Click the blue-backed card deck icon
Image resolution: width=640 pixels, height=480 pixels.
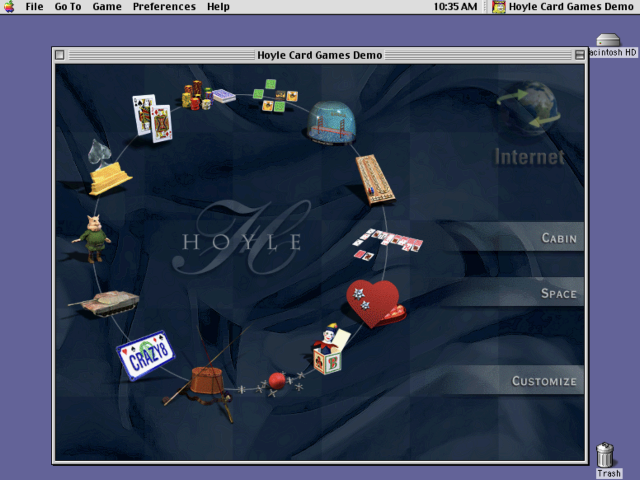pyautogui.click(x=224, y=96)
